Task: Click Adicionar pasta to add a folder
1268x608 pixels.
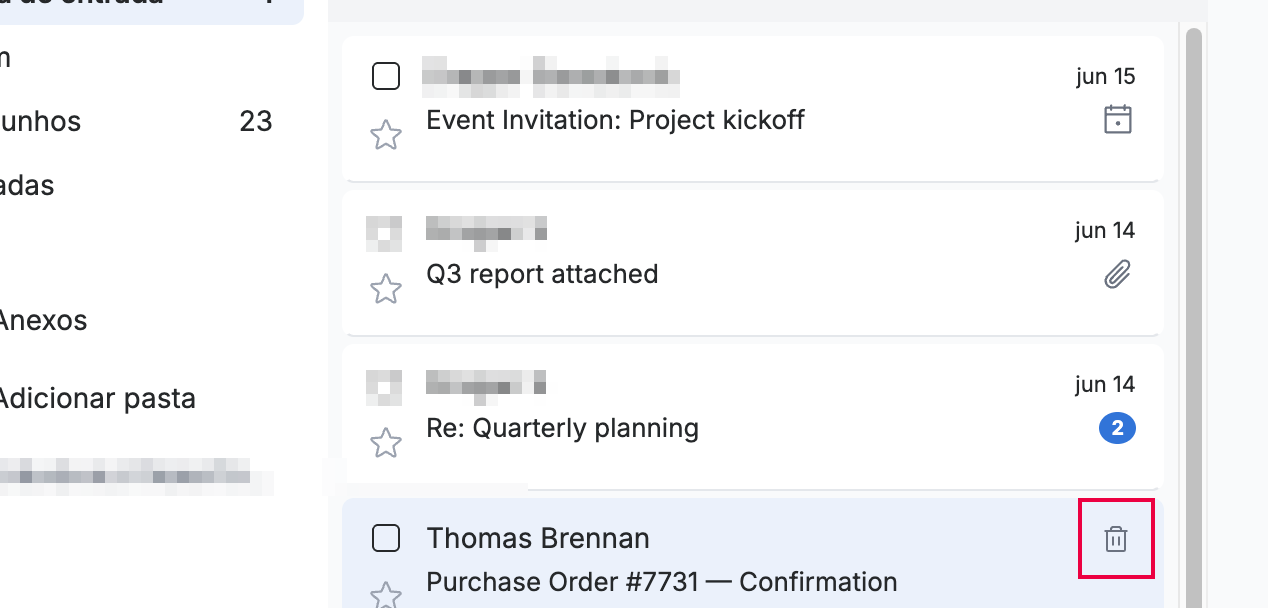Action: tap(96, 399)
